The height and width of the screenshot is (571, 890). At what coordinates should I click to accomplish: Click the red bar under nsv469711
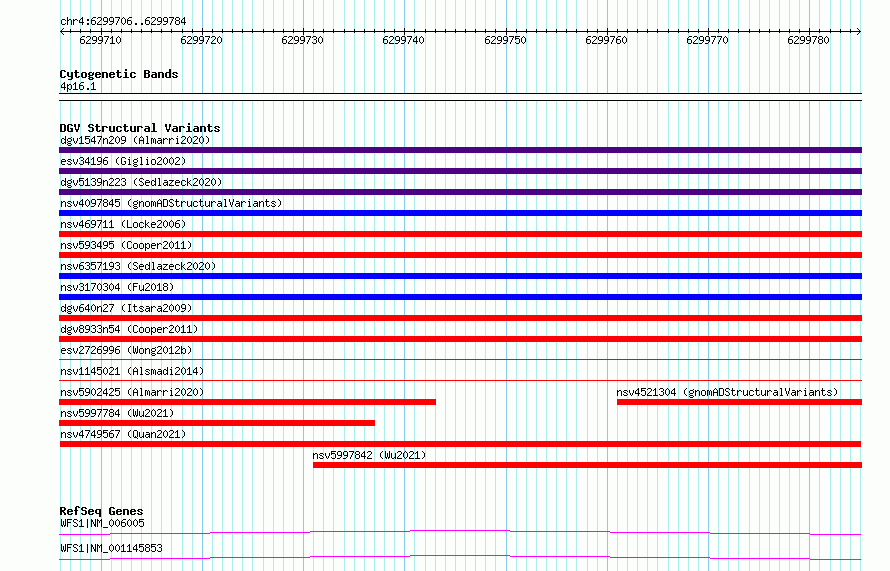[x=460, y=234]
